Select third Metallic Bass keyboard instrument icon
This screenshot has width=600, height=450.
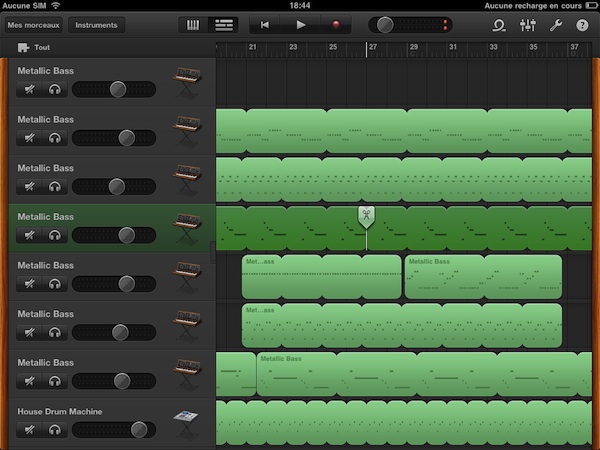(187, 178)
